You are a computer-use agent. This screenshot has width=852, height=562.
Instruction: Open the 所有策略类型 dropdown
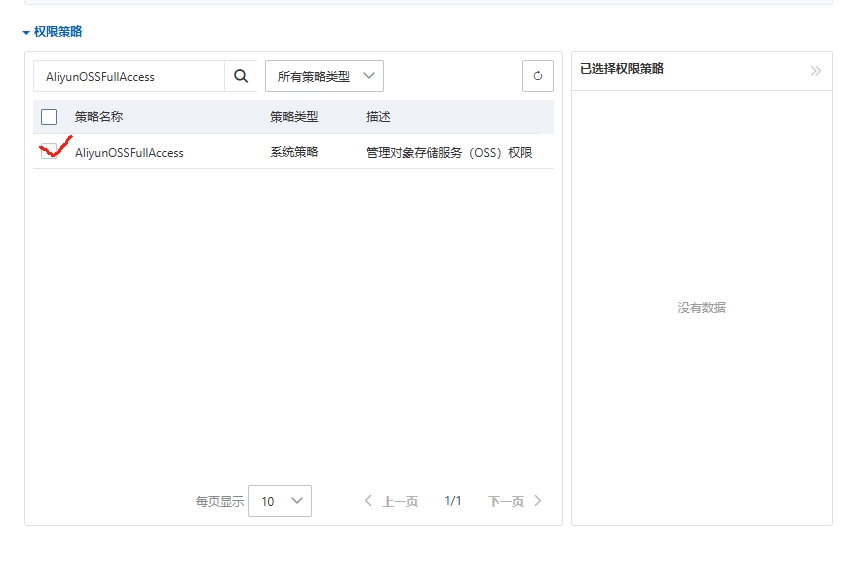pos(324,76)
